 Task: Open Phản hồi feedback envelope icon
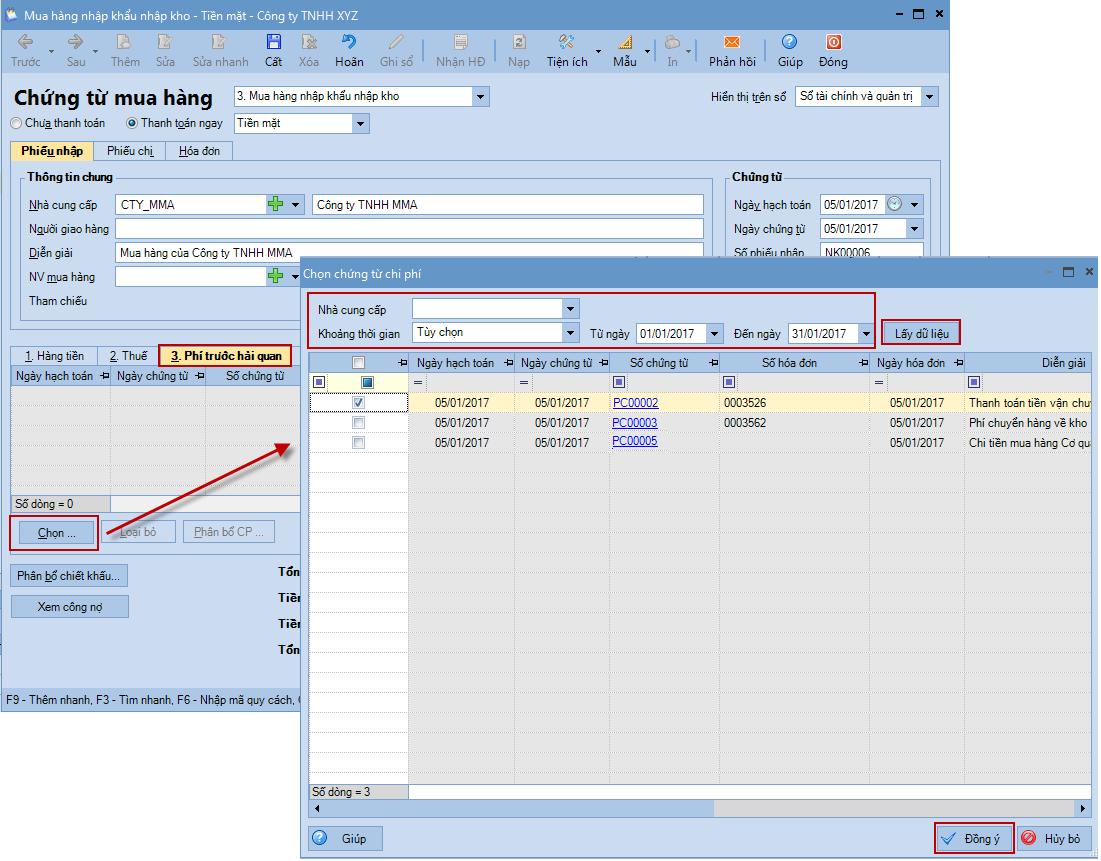click(732, 42)
